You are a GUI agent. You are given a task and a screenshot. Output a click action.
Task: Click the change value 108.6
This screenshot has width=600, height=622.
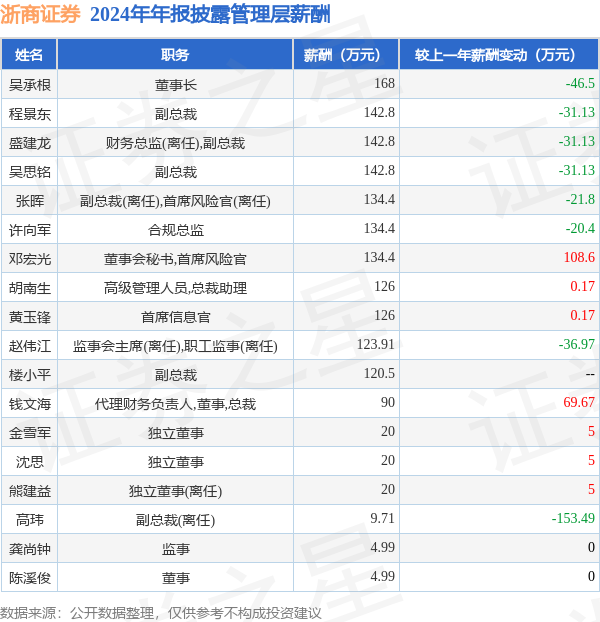click(579, 257)
